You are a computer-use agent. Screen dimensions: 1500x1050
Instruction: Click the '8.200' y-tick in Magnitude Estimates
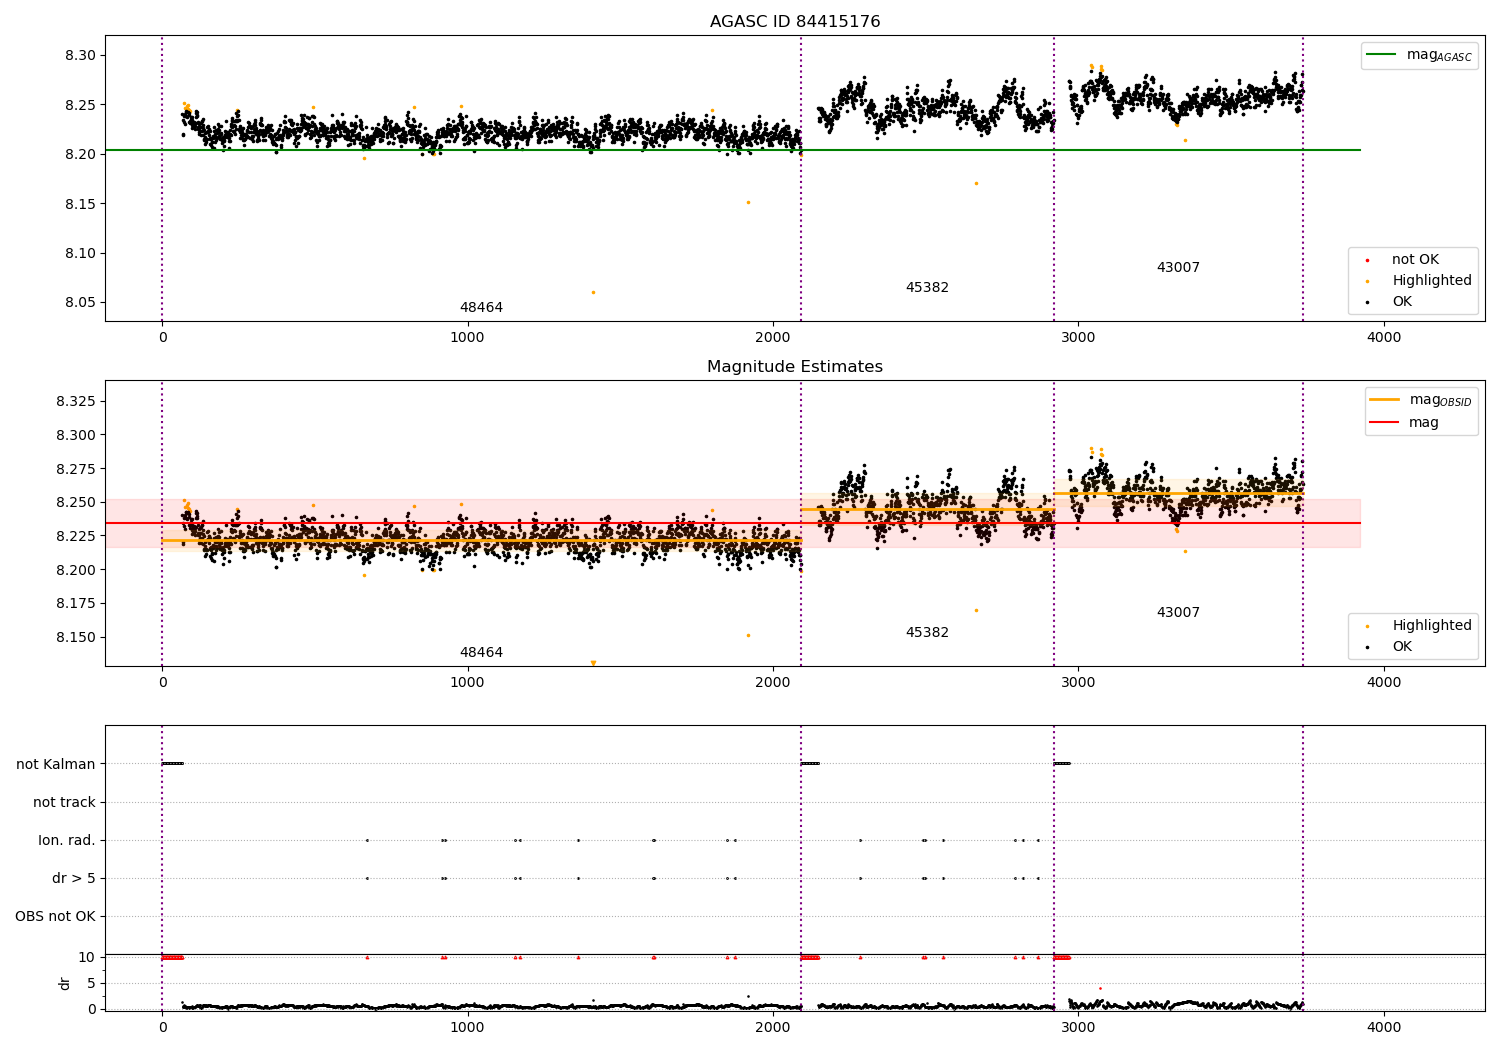76,570
